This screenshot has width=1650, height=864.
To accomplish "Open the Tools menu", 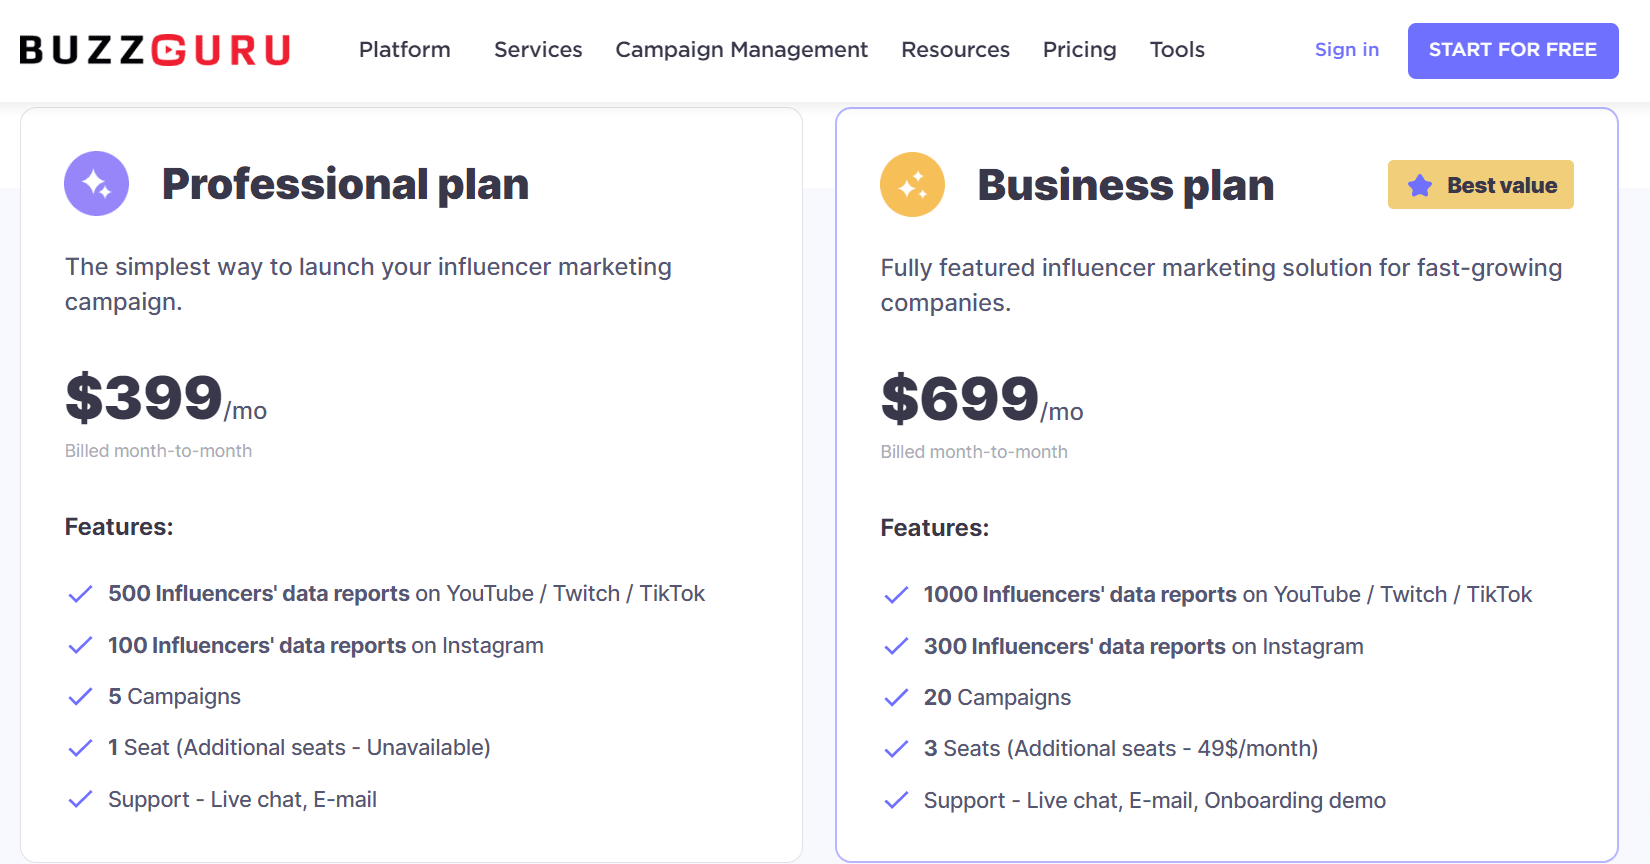I will [1177, 50].
